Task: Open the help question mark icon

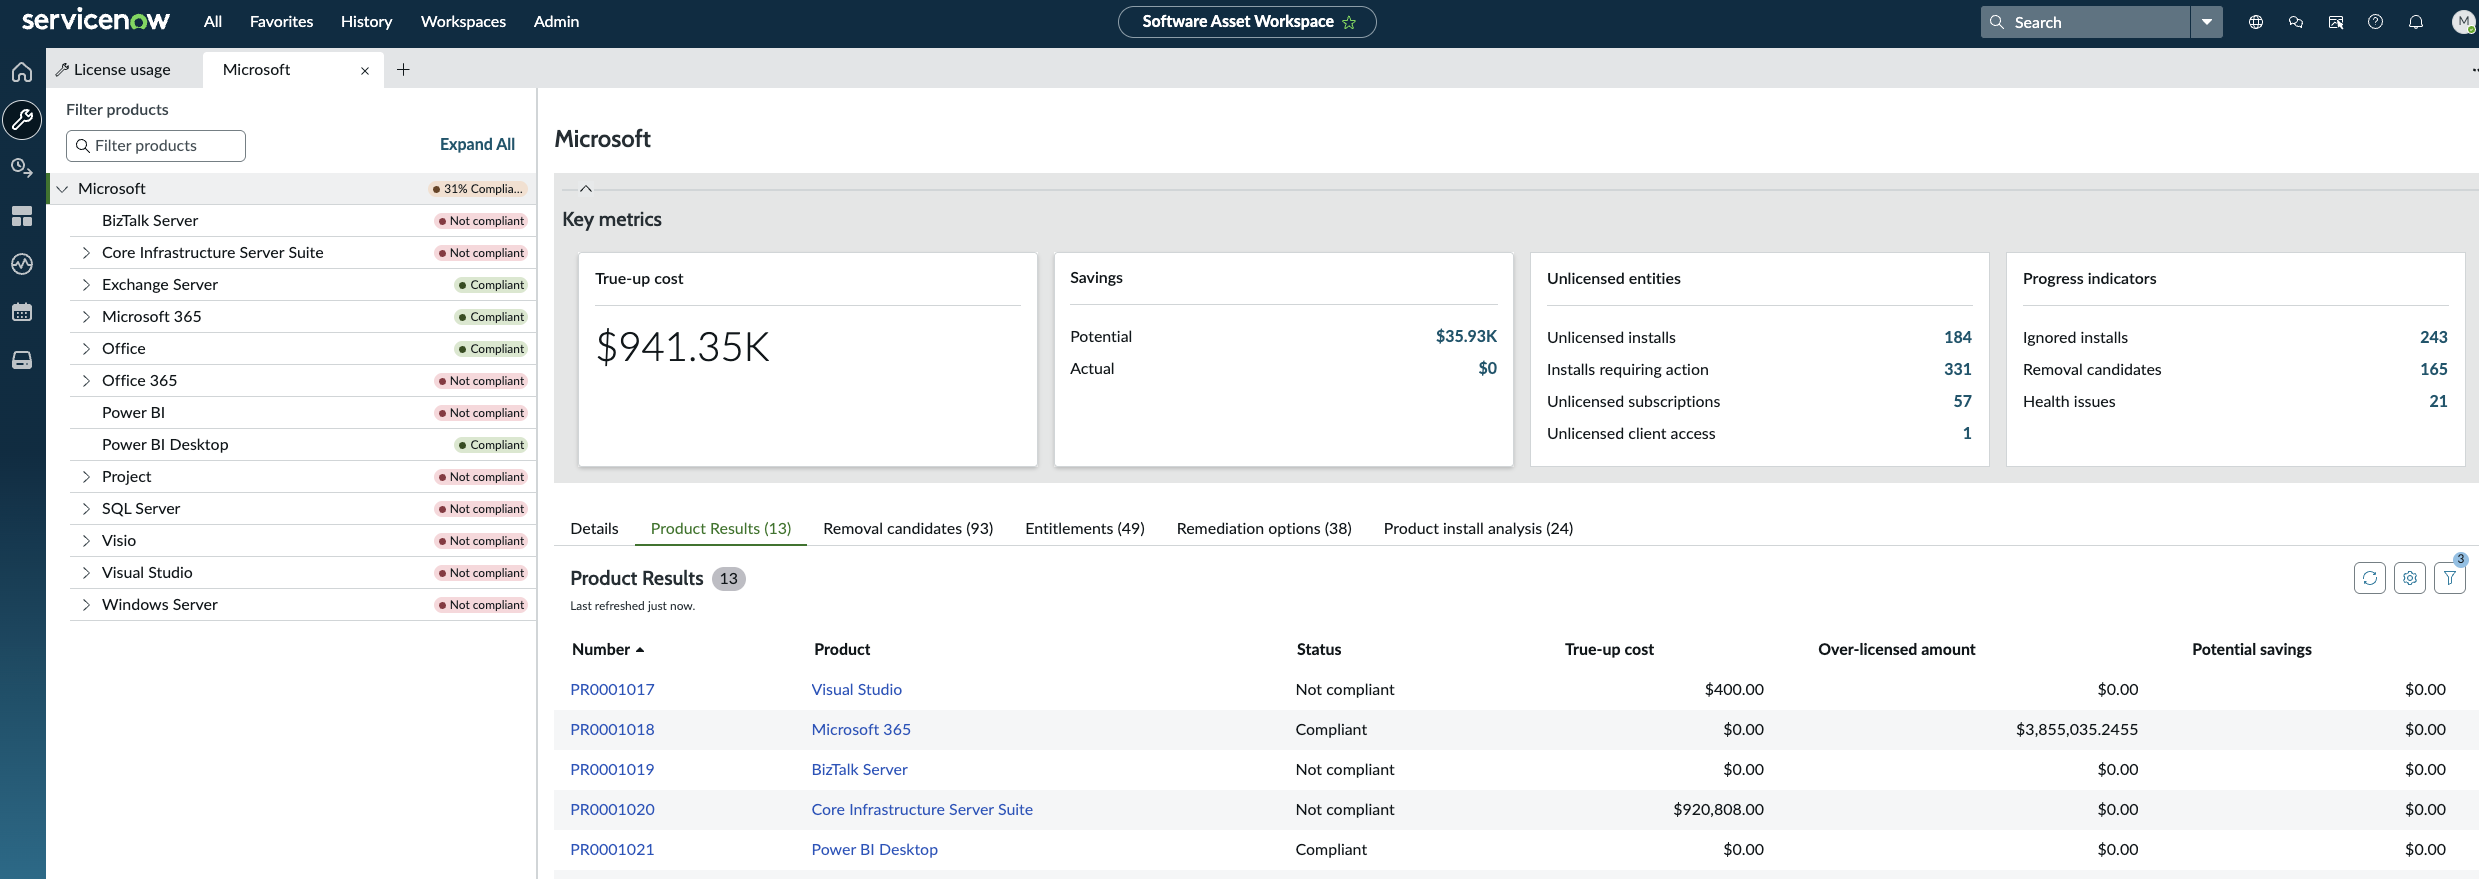Action: [2376, 22]
